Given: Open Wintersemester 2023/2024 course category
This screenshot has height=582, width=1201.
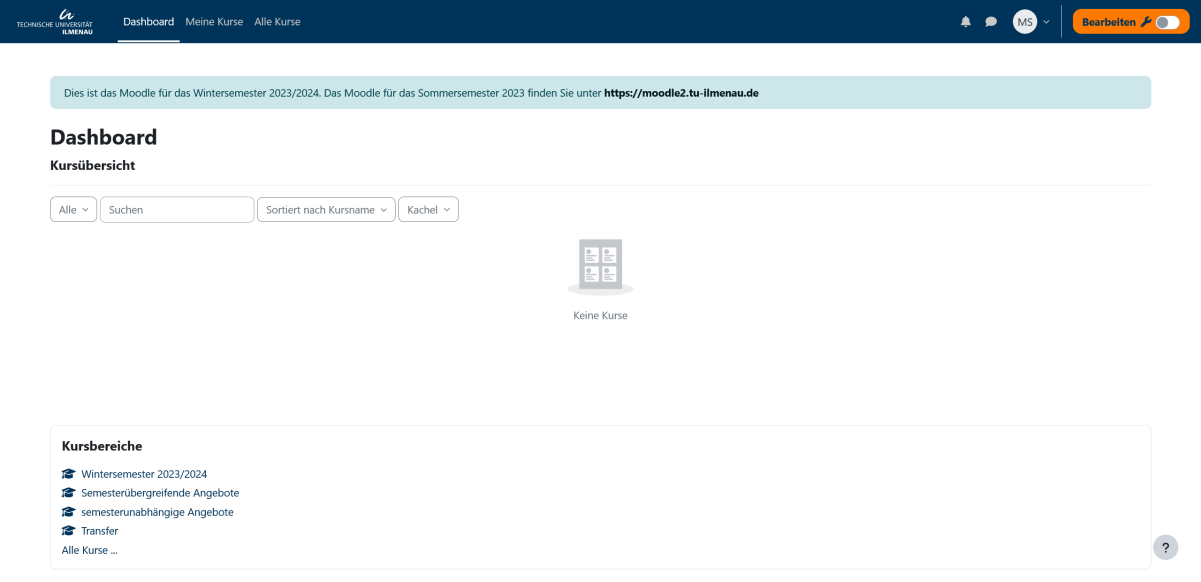Looking at the screenshot, I should (144, 474).
